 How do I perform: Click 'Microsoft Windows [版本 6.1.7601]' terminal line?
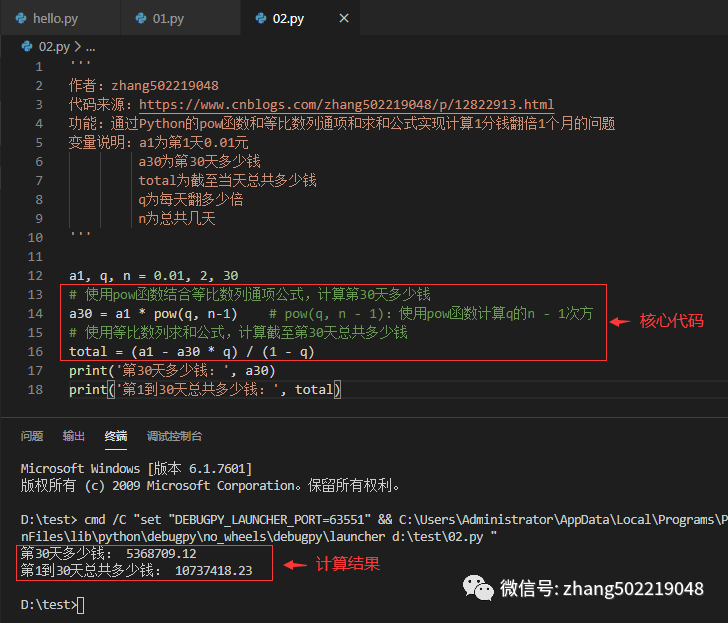coord(136,468)
